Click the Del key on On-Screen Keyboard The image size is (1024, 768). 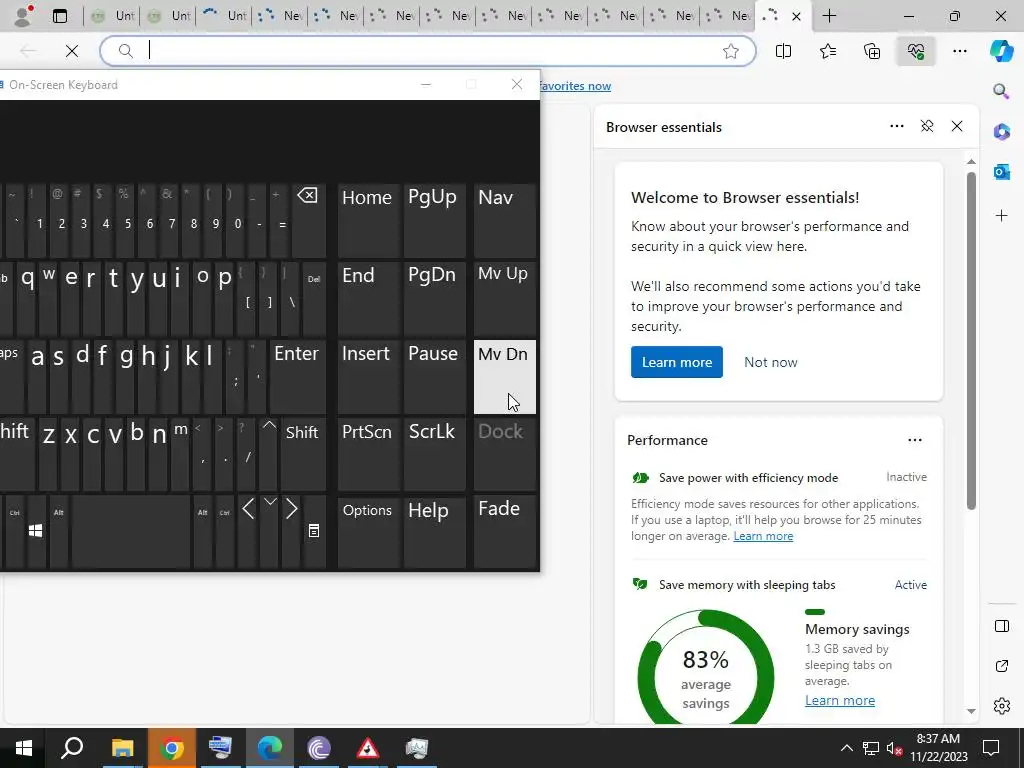(314, 299)
